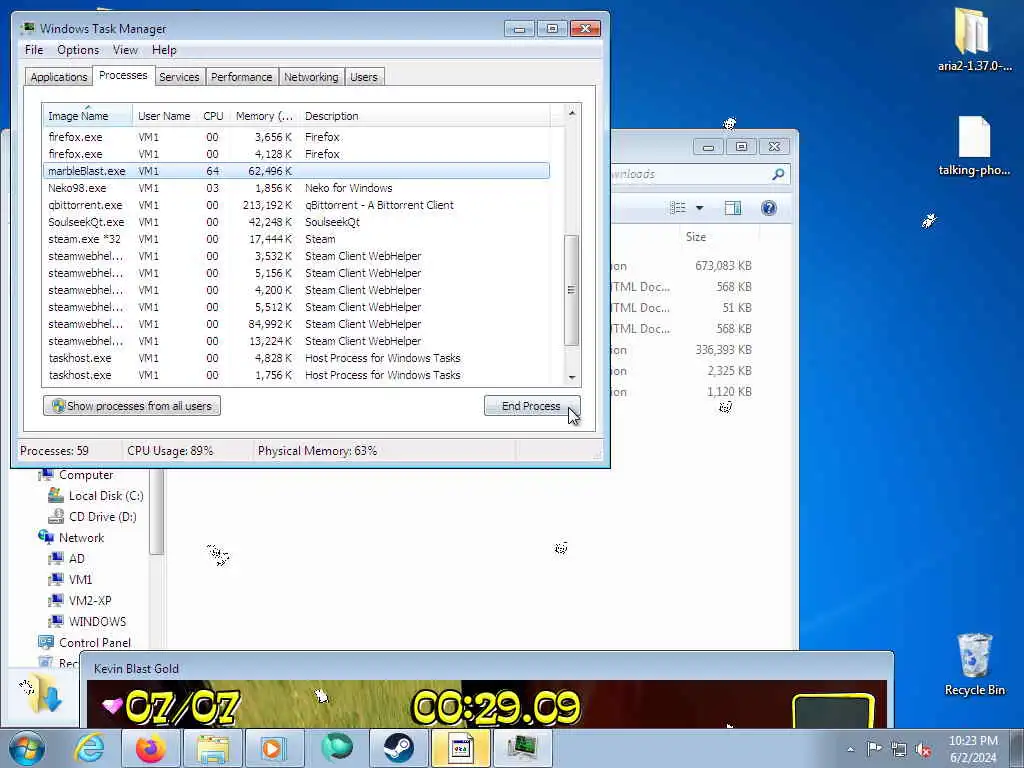Click the process list scrollbar thumb
This screenshot has height=768, width=1024.
coord(571,289)
